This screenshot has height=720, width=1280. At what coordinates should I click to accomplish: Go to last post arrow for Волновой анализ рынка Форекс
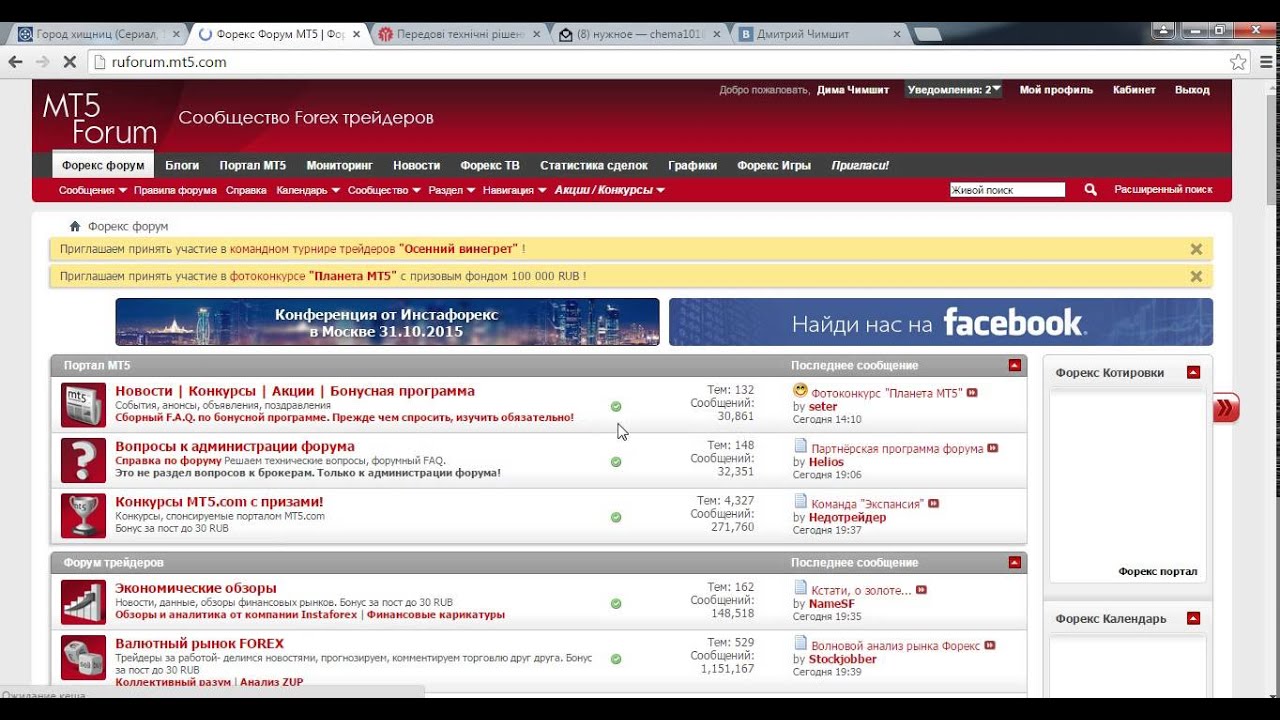pyautogui.click(x=990, y=646)
